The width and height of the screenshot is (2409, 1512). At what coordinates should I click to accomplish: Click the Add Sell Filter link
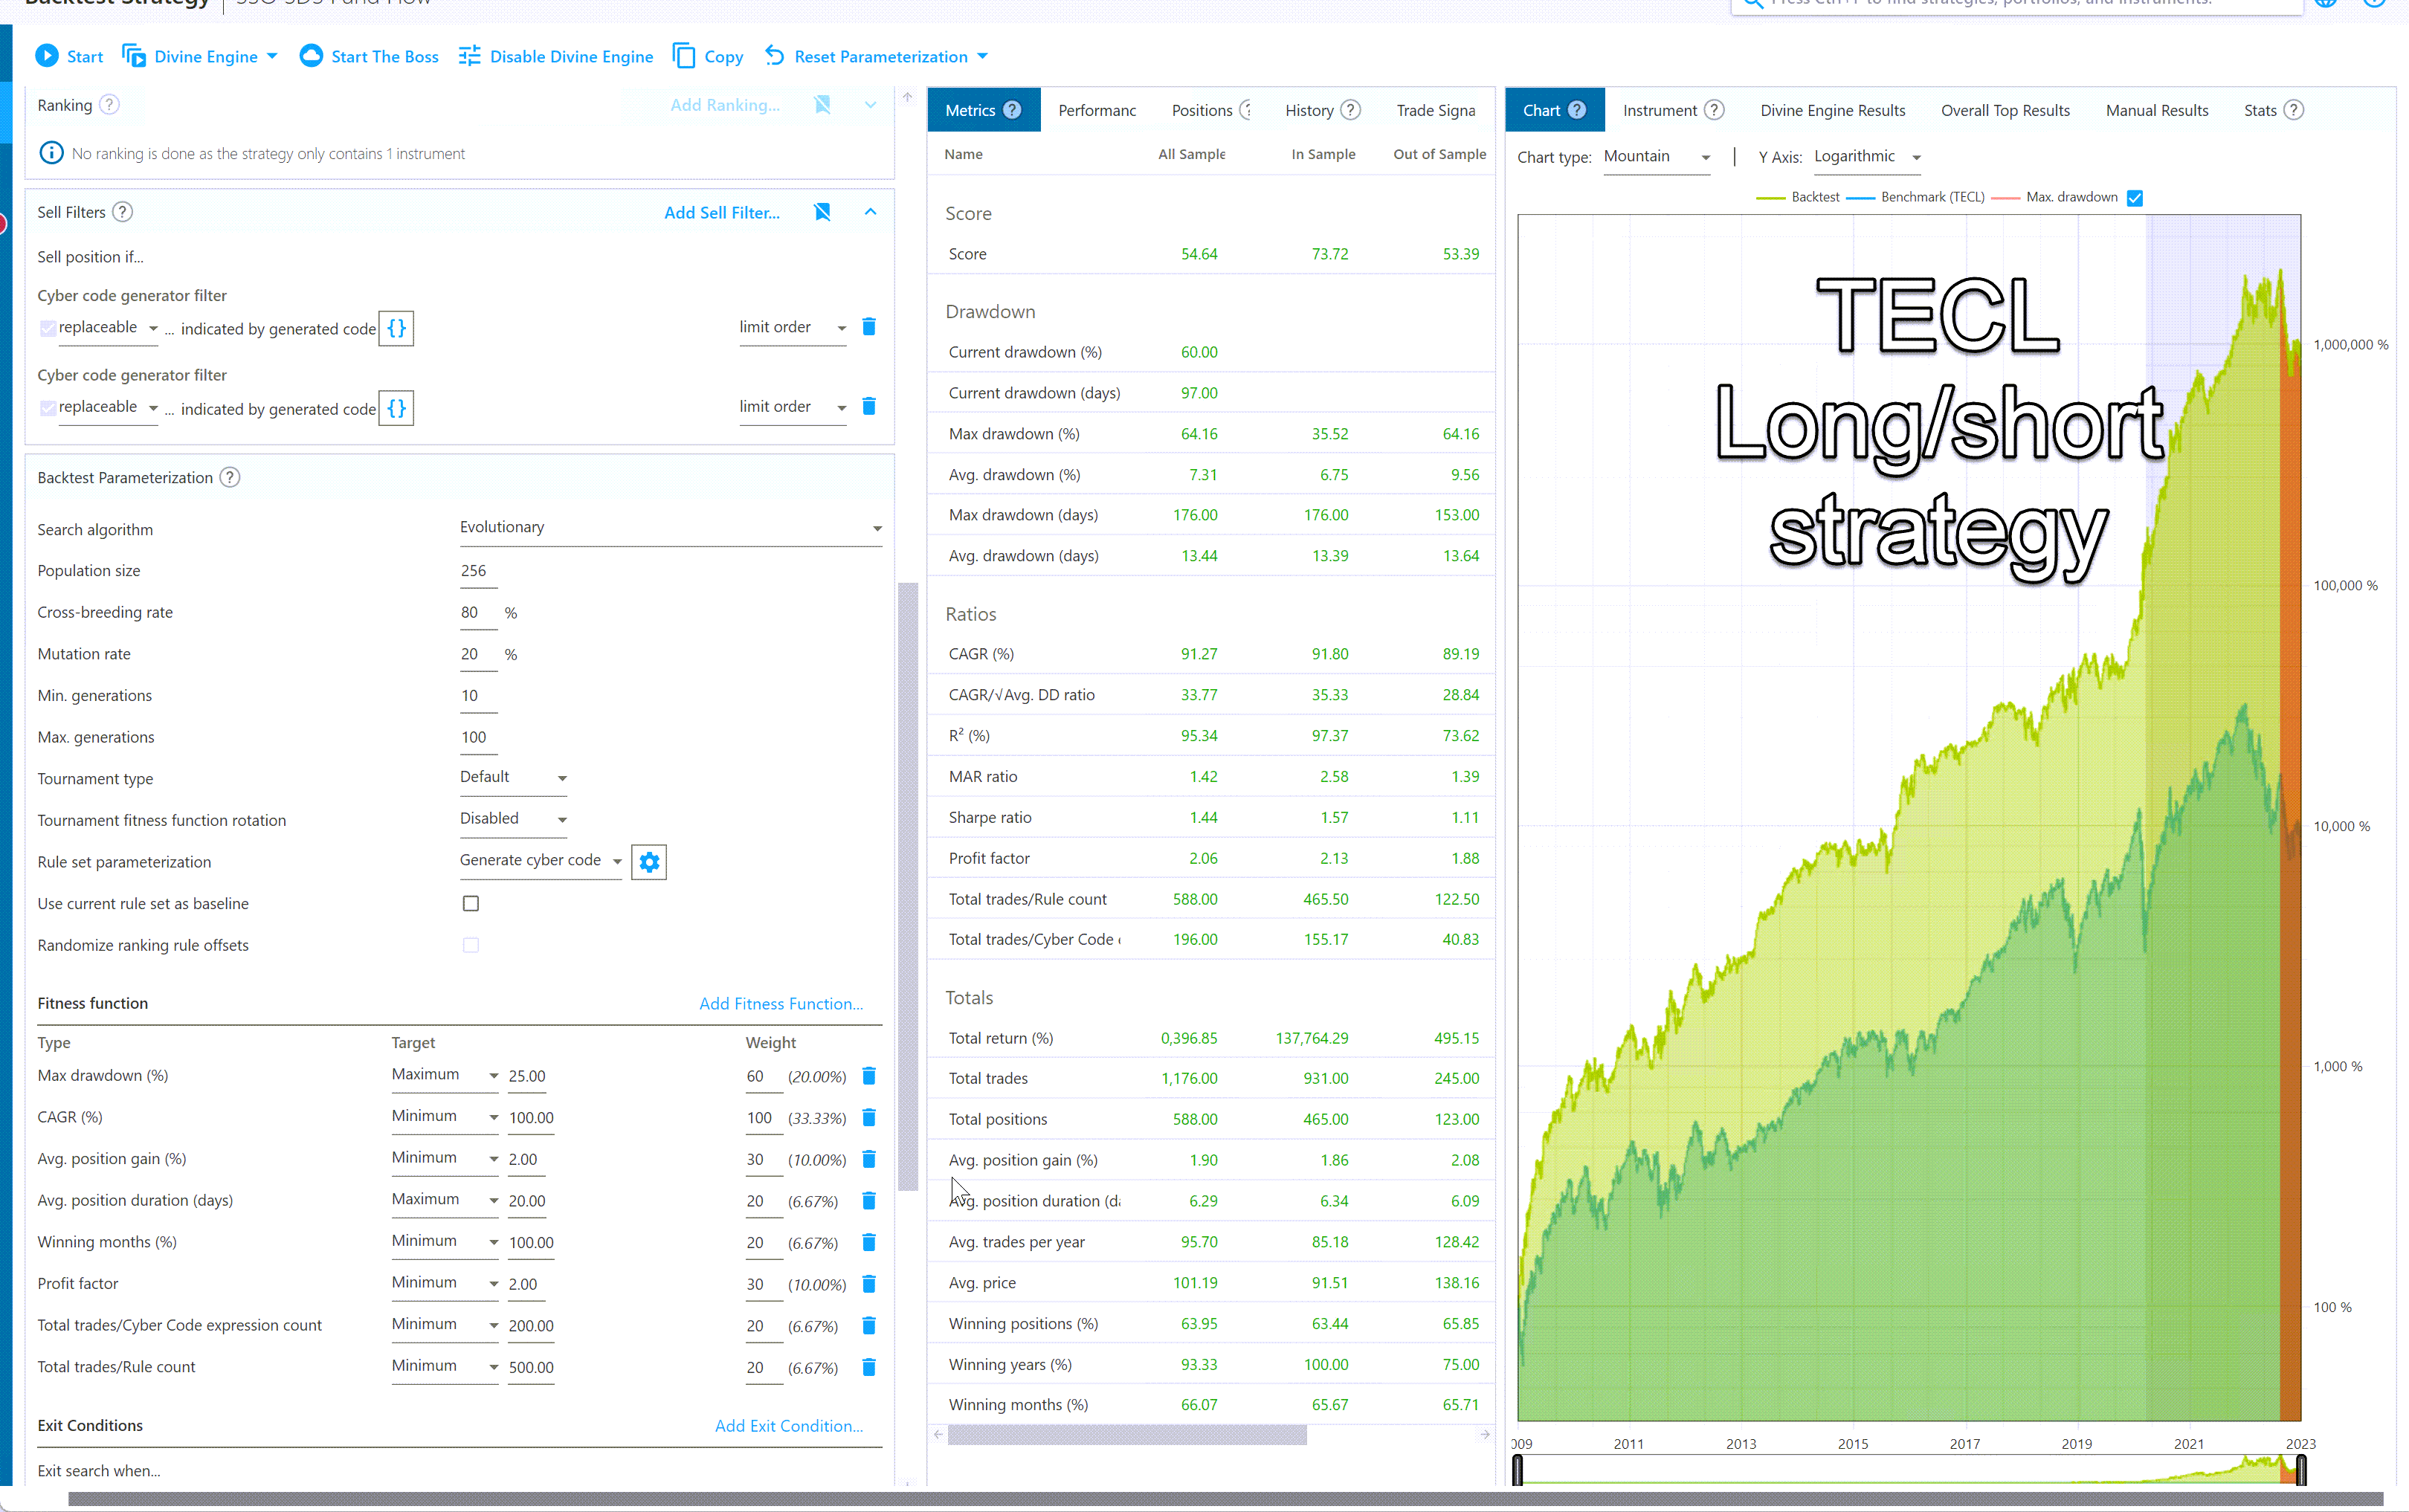[722, 213]
